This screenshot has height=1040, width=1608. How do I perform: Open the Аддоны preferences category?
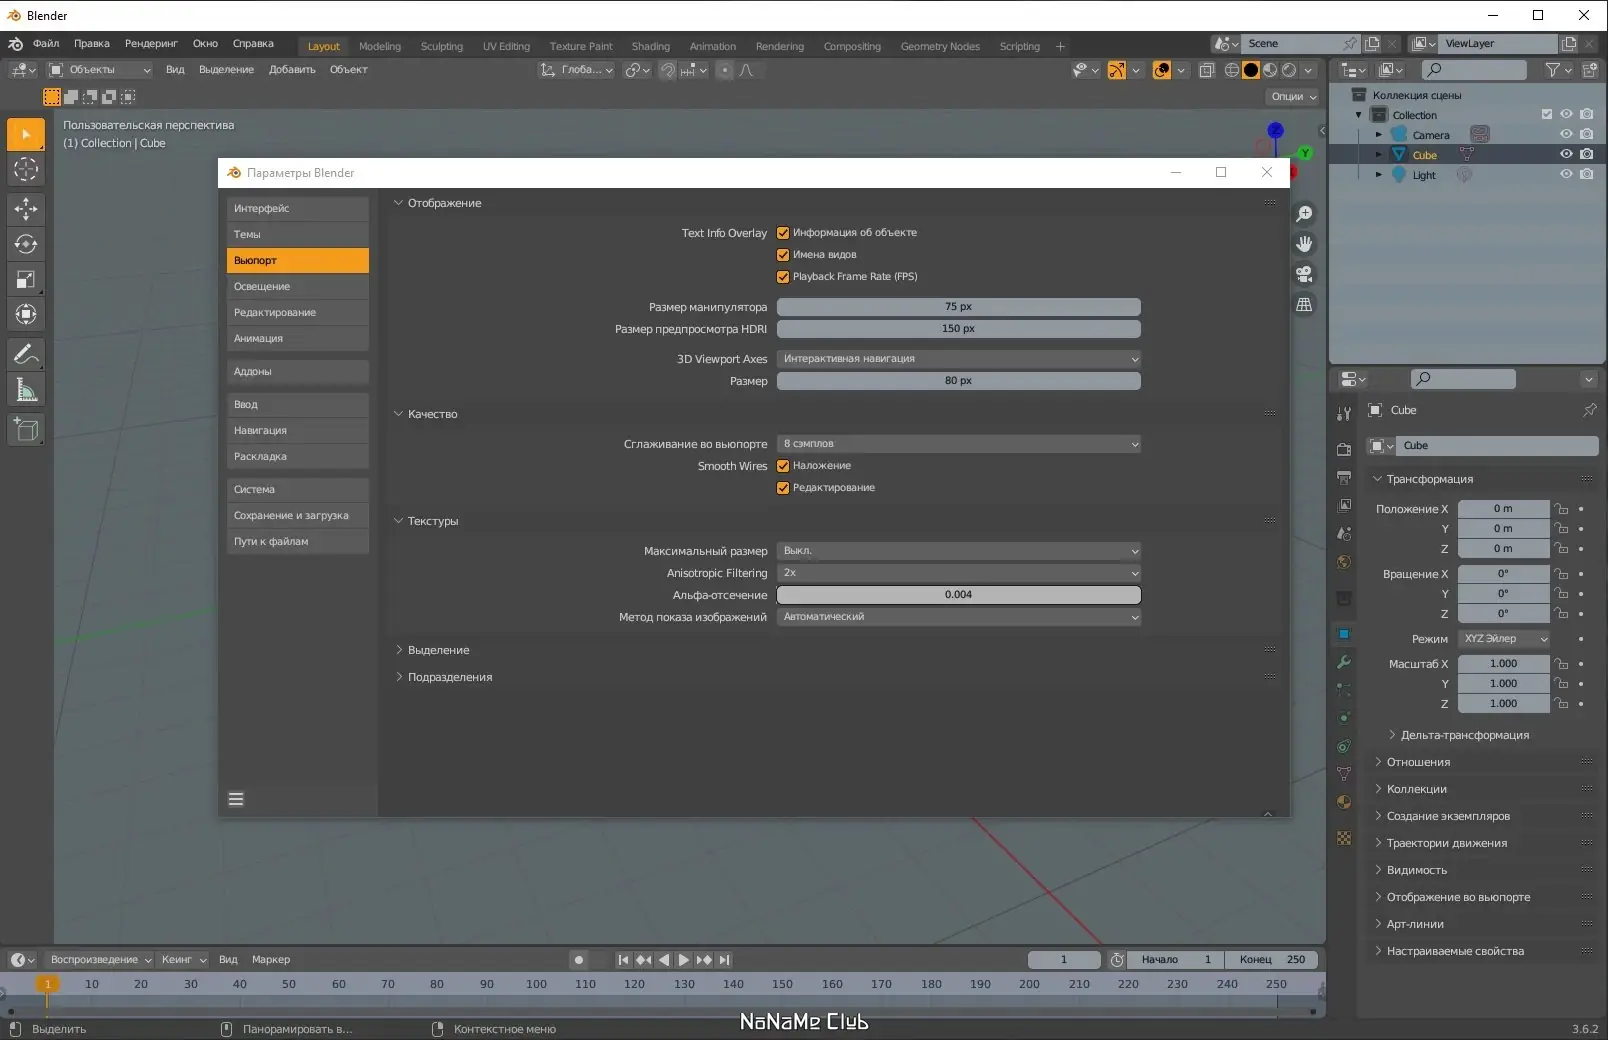(x=298, y=372)
